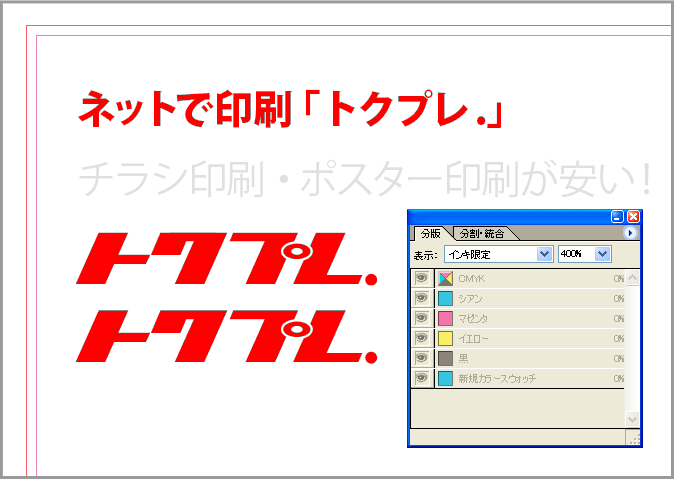Click the CMYK color swatch icon
The width and height of the screenshot is (674, 479).
[445, 279]
